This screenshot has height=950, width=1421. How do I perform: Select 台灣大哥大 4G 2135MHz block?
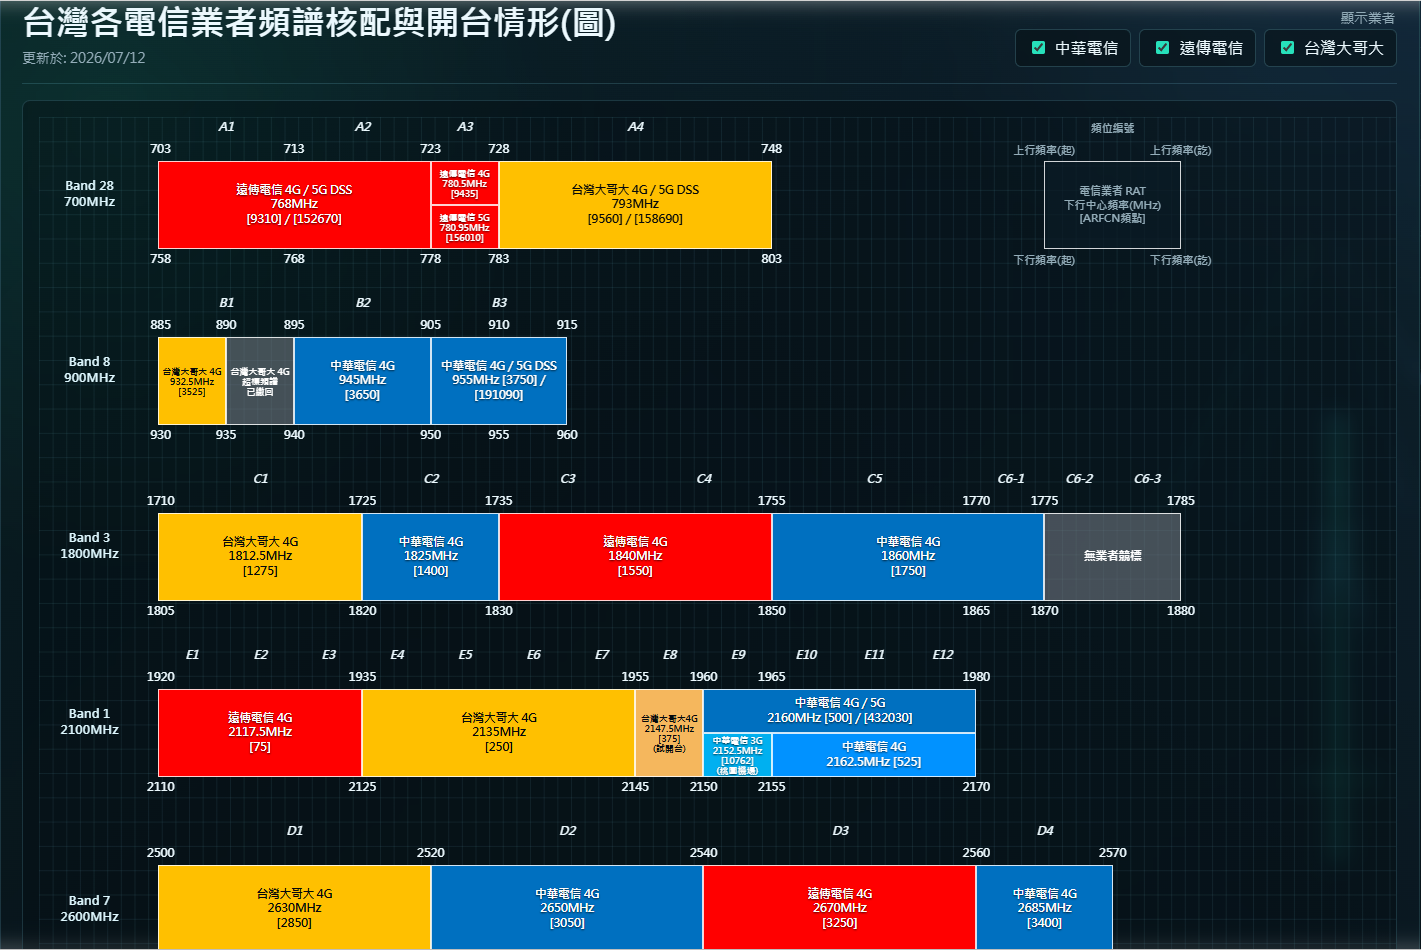[499, 733]
